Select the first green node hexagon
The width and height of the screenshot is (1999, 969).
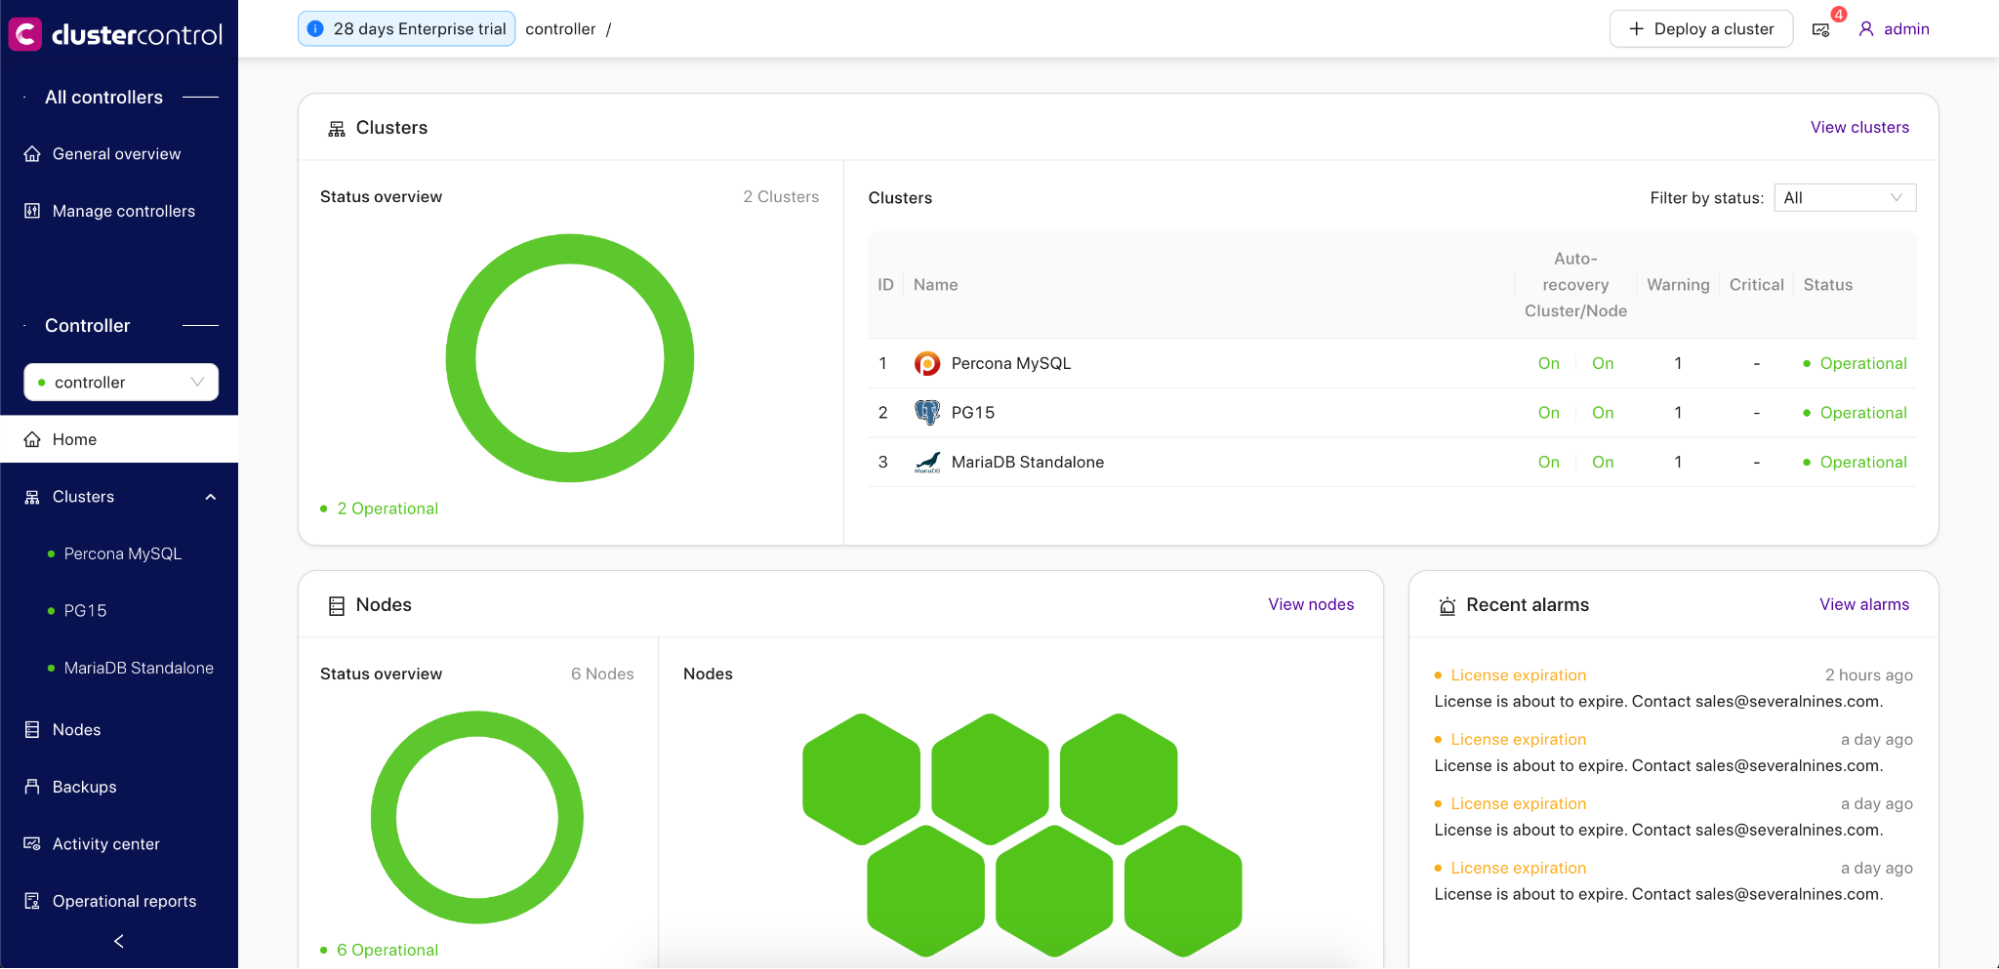pos(861,778)
